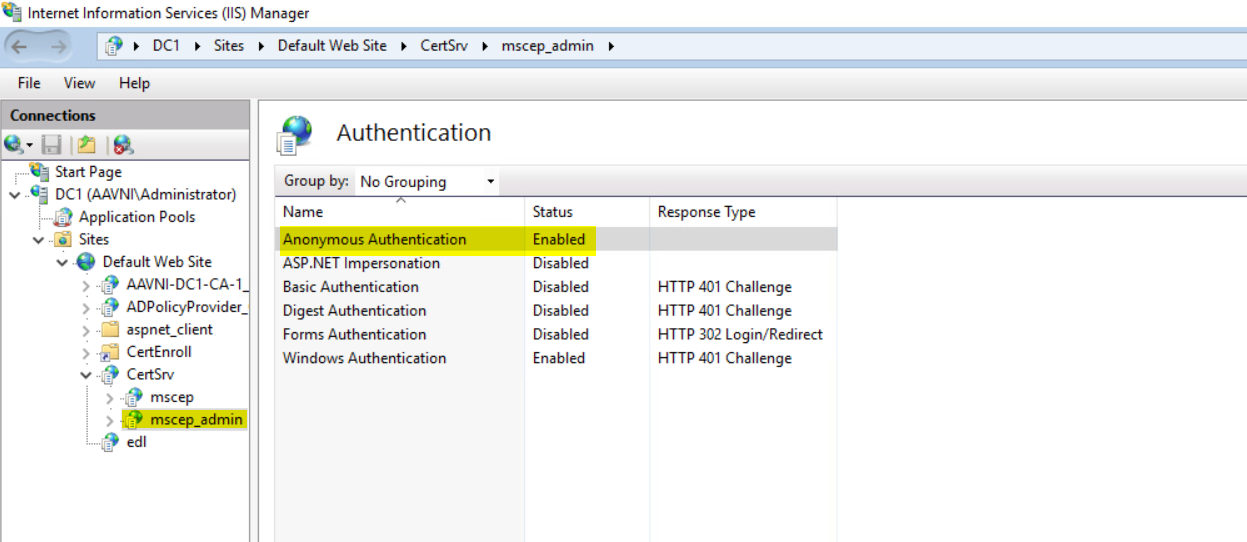Select Application Pools in the tree
The image size is (1247, 542).
(x=137, y=217)
